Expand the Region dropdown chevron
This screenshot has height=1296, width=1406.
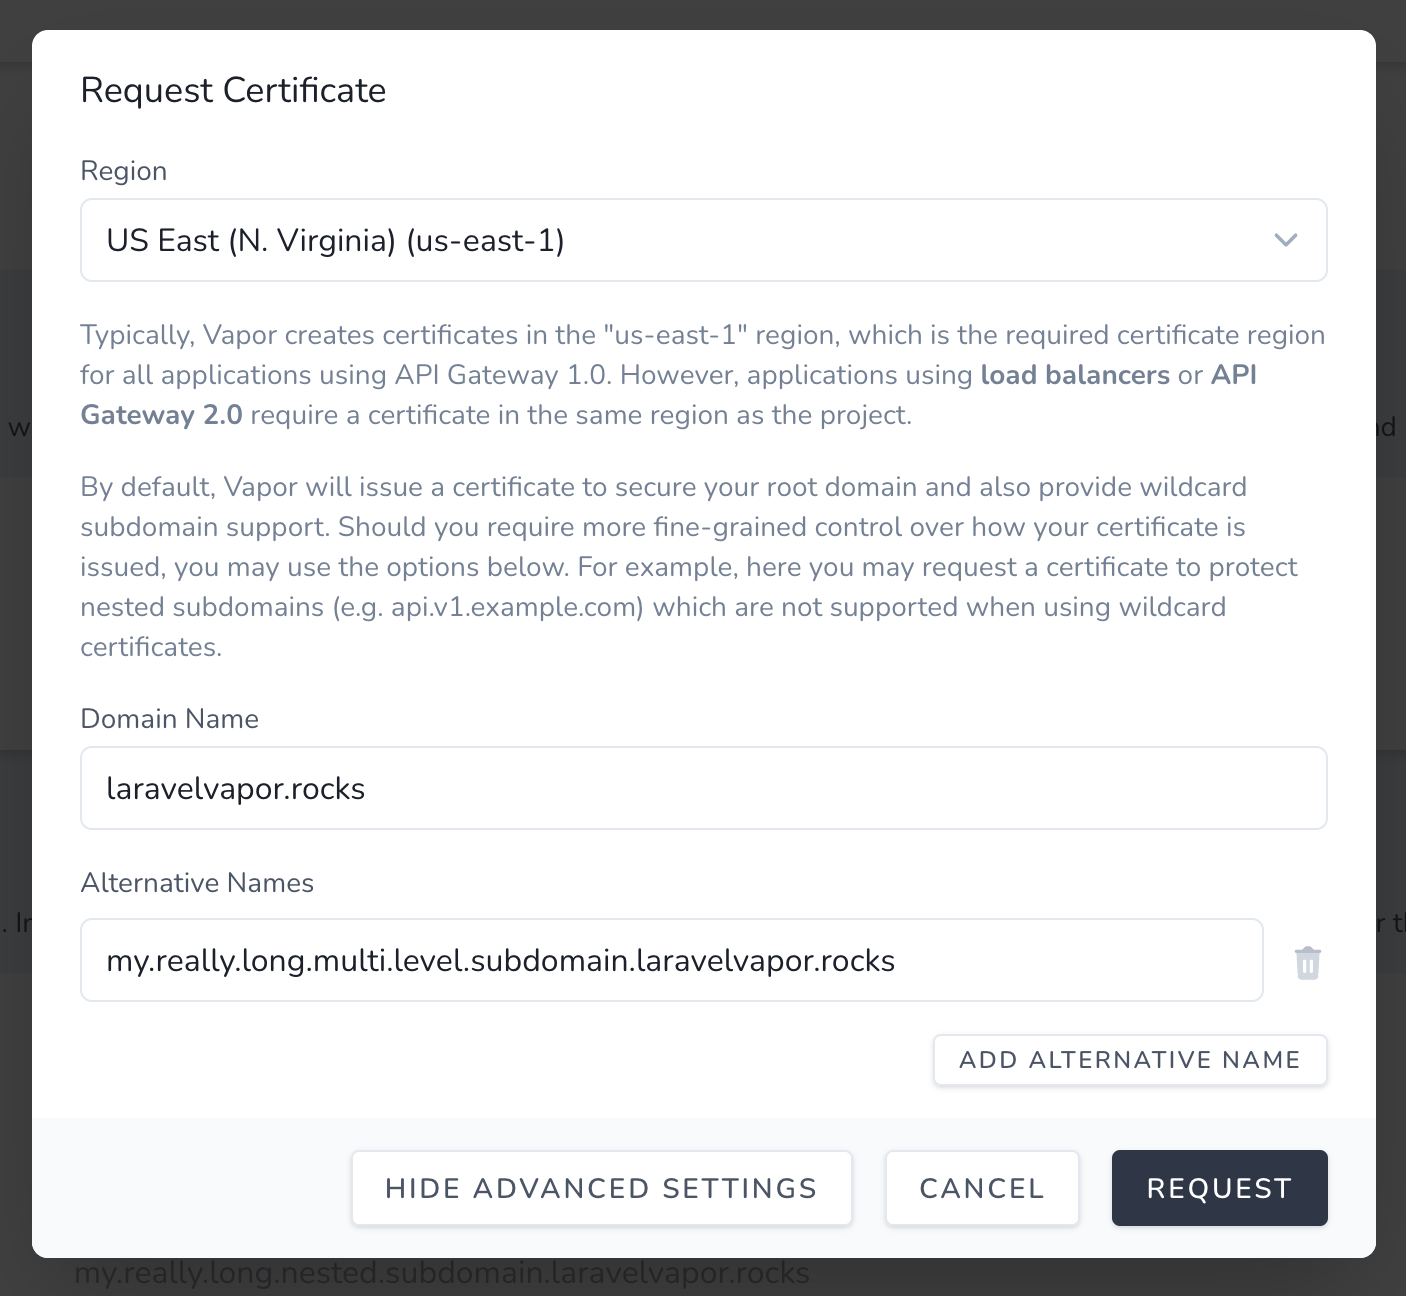(x=1285, y=240)
